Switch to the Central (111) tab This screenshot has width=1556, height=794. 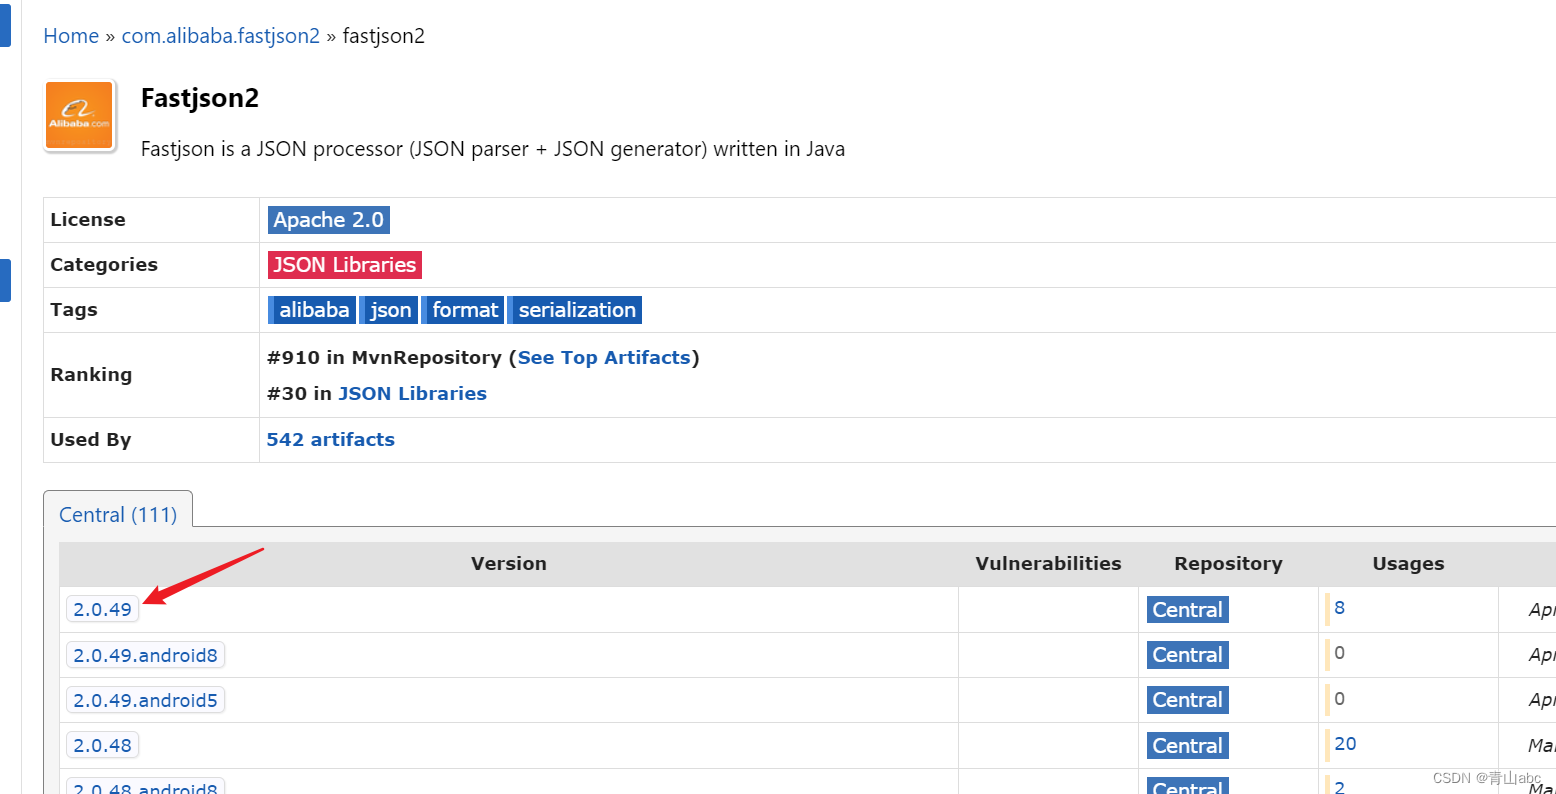[117, 514]
